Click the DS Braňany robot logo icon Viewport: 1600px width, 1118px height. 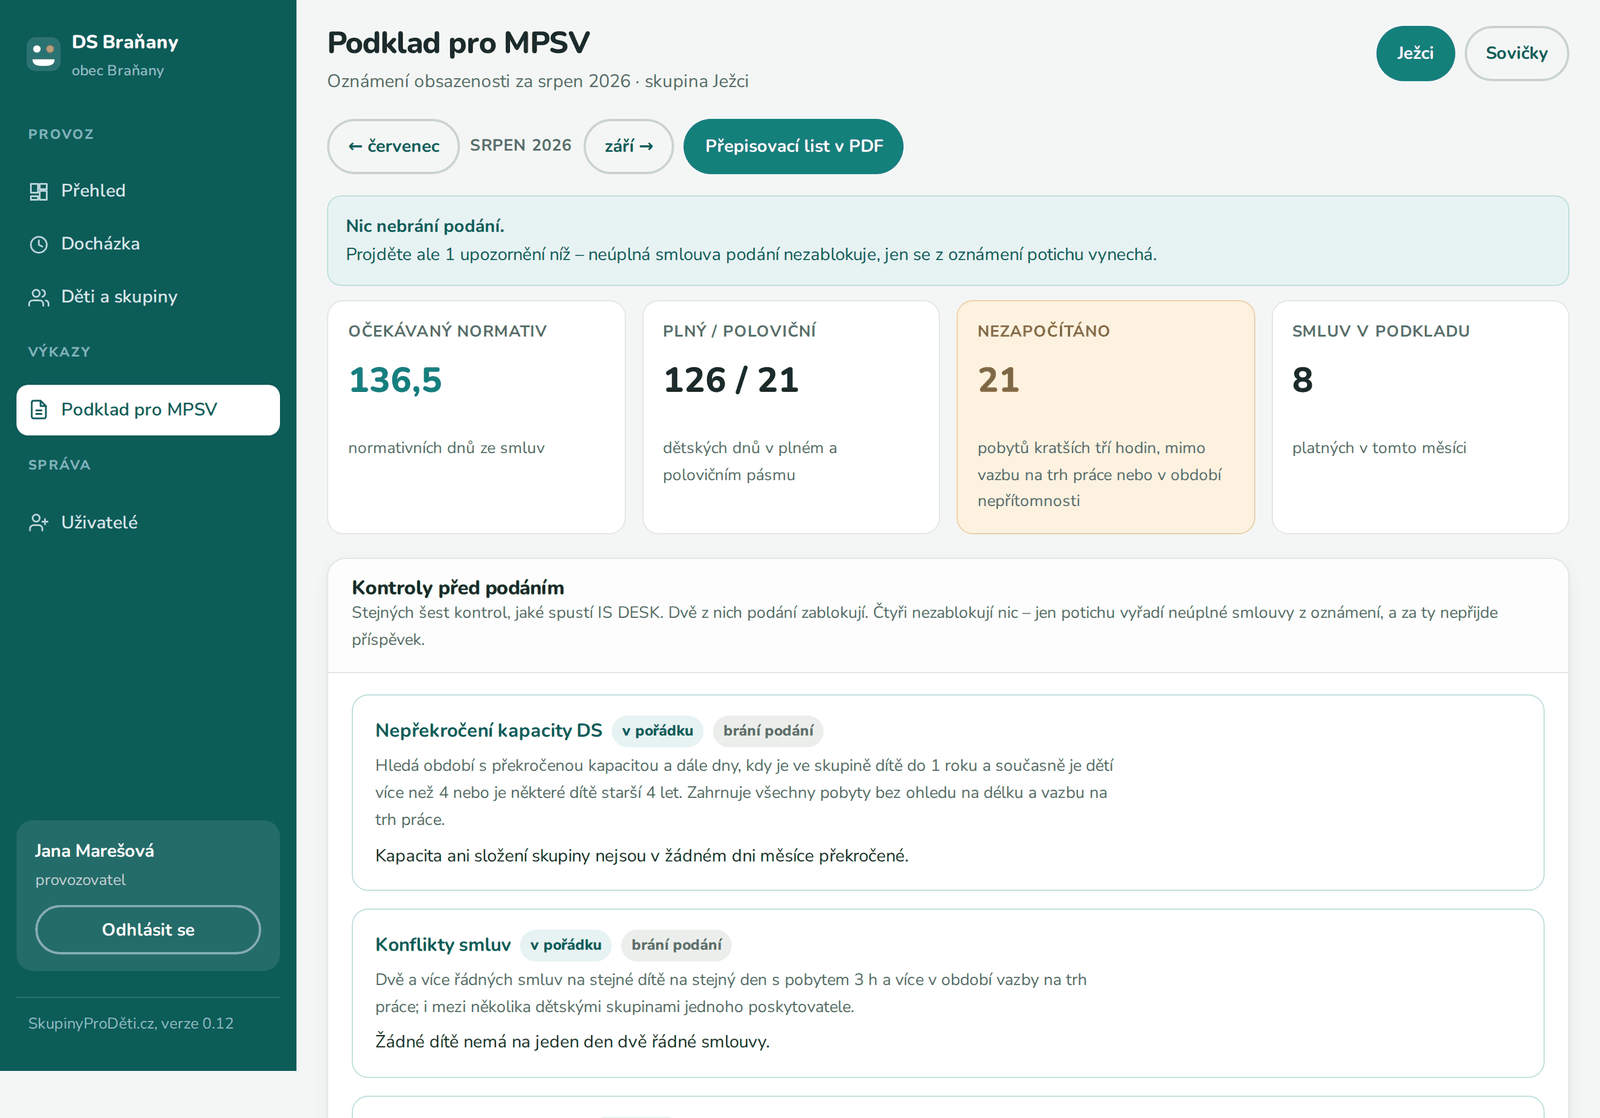pos(44,54)
